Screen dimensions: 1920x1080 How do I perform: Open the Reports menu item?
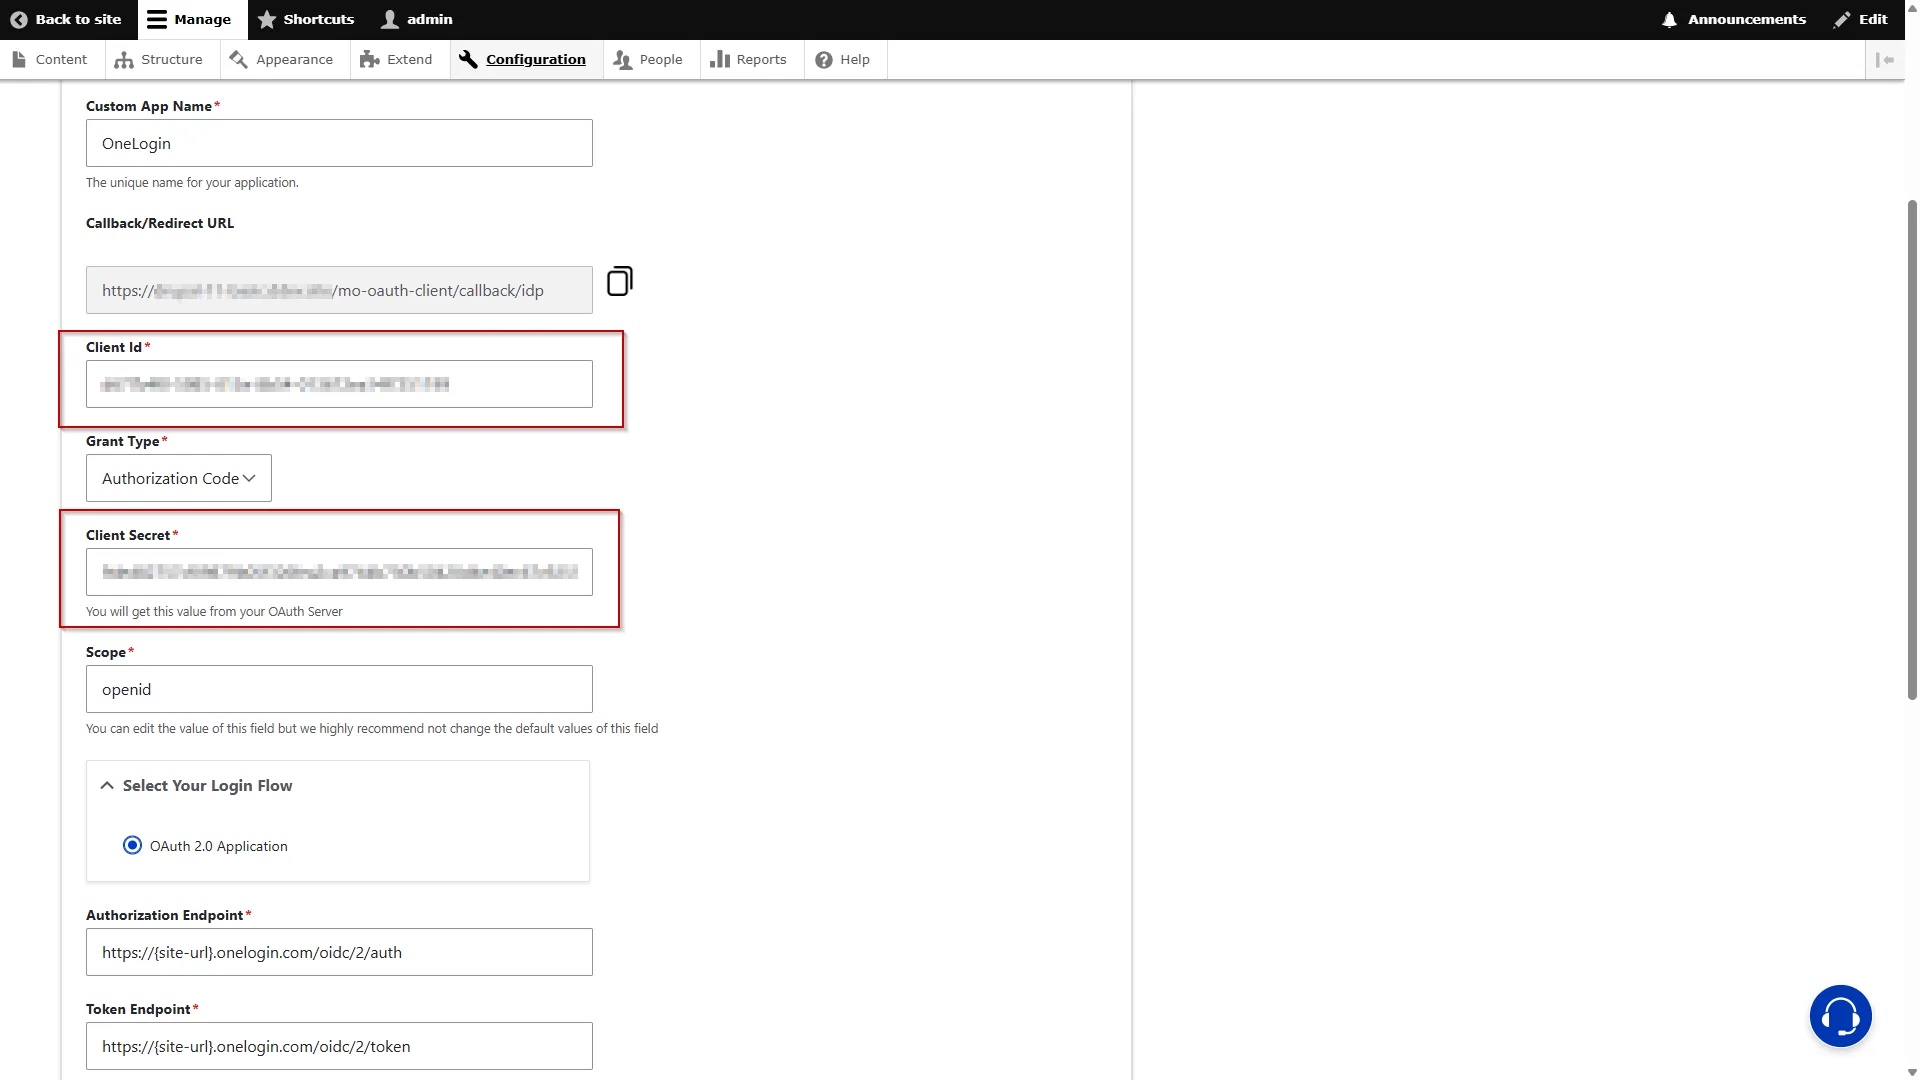click(x=749, y=59)
